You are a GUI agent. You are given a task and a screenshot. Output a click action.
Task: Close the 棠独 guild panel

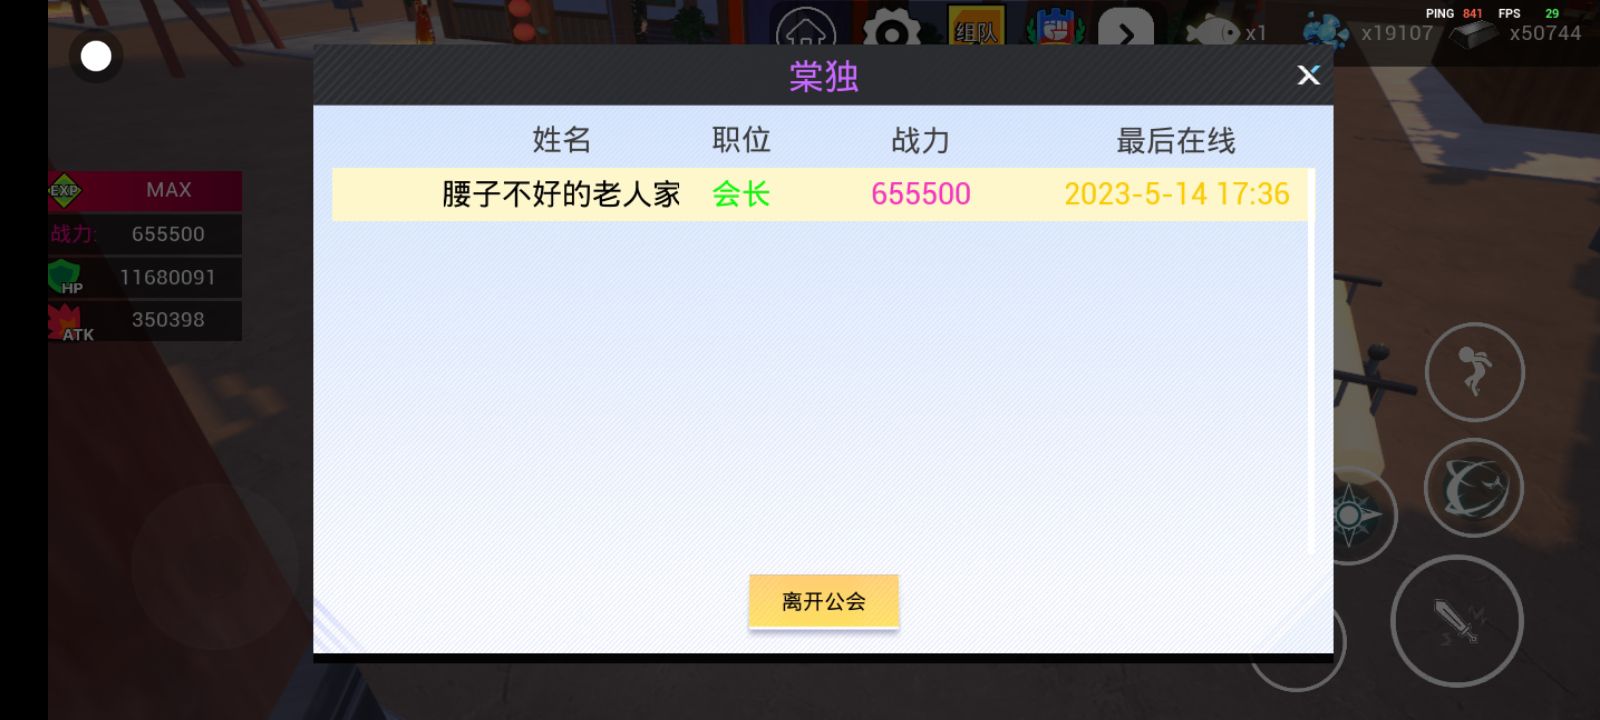tap(1308, 75)
